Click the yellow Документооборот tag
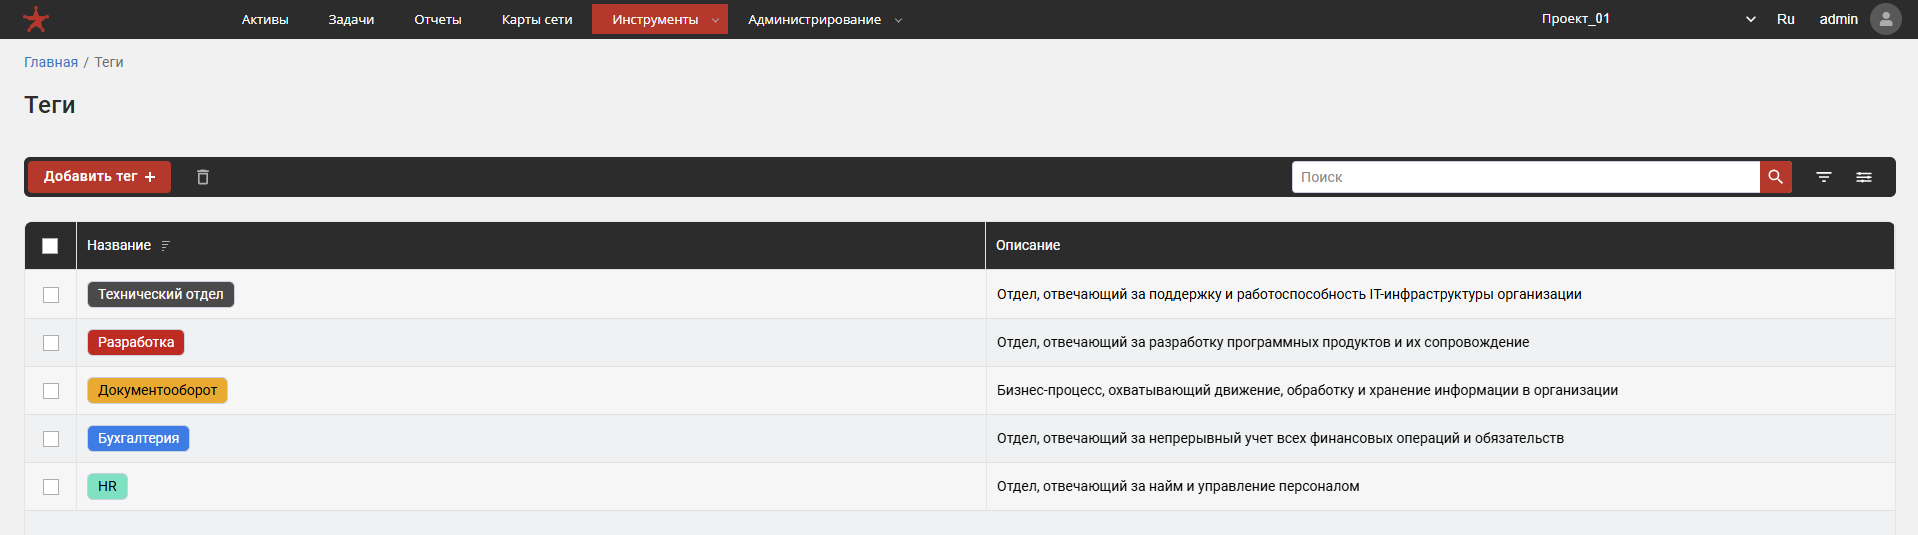Screen dimensions: 1918x535 click(157, 390)
